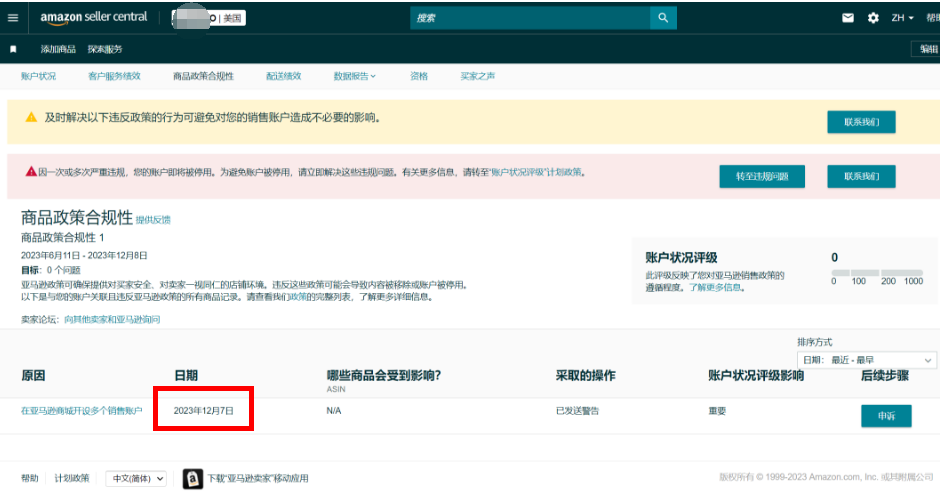Image resolution: width=940 pixels, height=491 pixels.
Task: Open the 客户服务绩效 tab
Action: pyautogui.click(x=114, y=76)
